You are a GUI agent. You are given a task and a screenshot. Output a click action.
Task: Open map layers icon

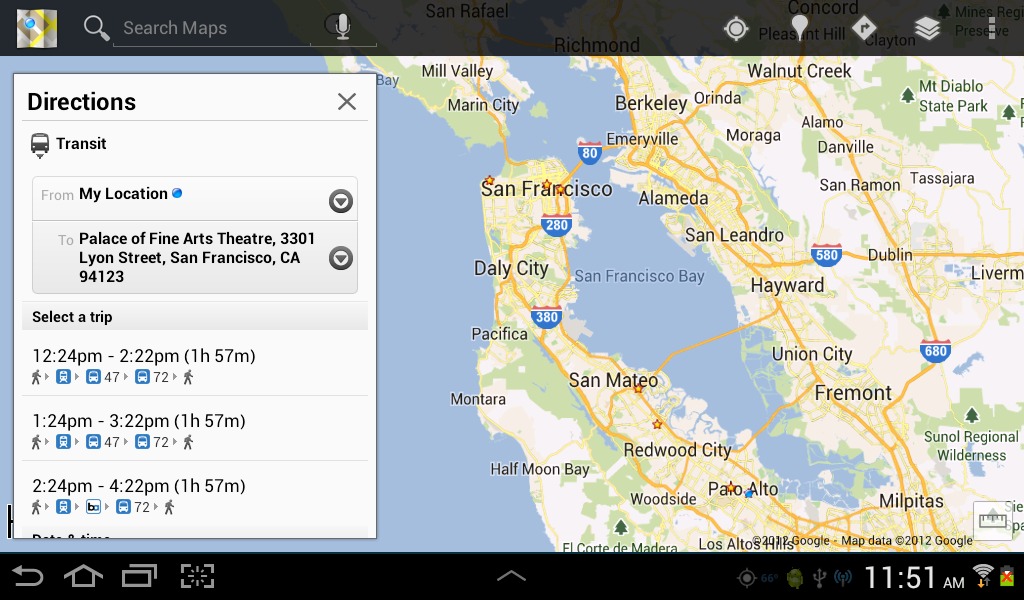tap(927, 28)
